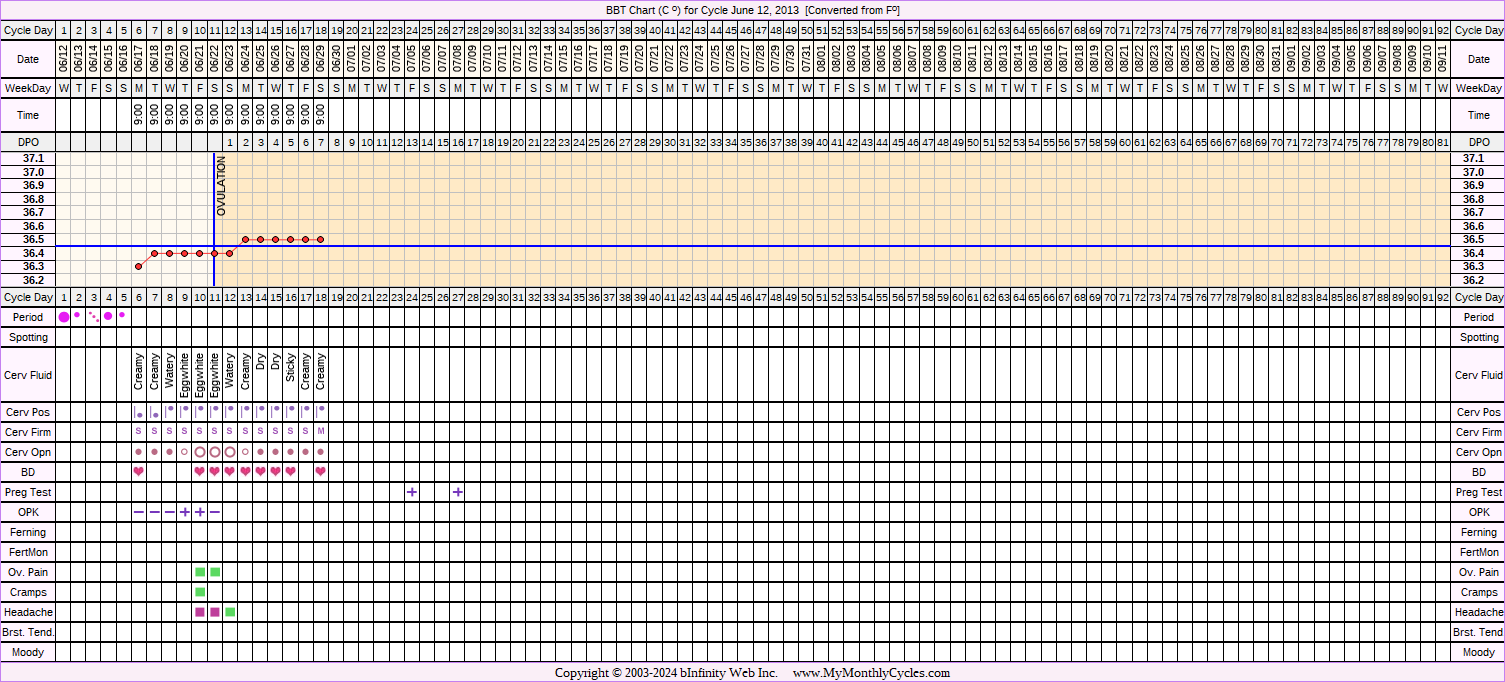Select the first temperature point at 36.3
This screenshot has width=1505, height=682.
click(x=139, y=266)
